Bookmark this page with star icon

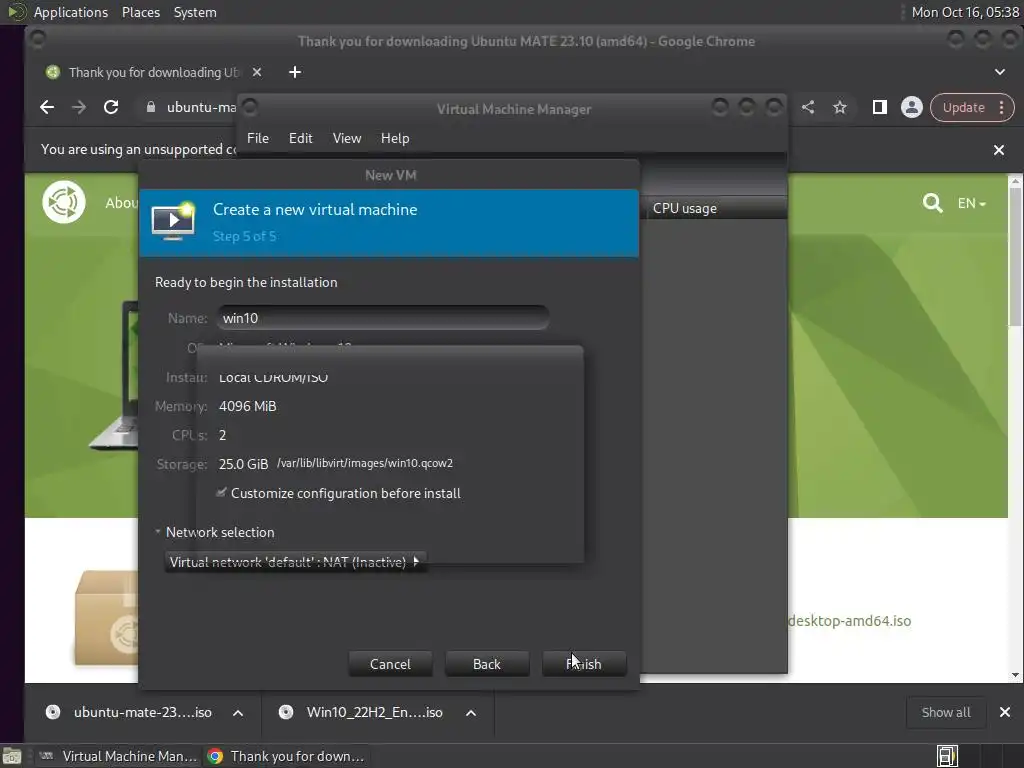point(840,107)
